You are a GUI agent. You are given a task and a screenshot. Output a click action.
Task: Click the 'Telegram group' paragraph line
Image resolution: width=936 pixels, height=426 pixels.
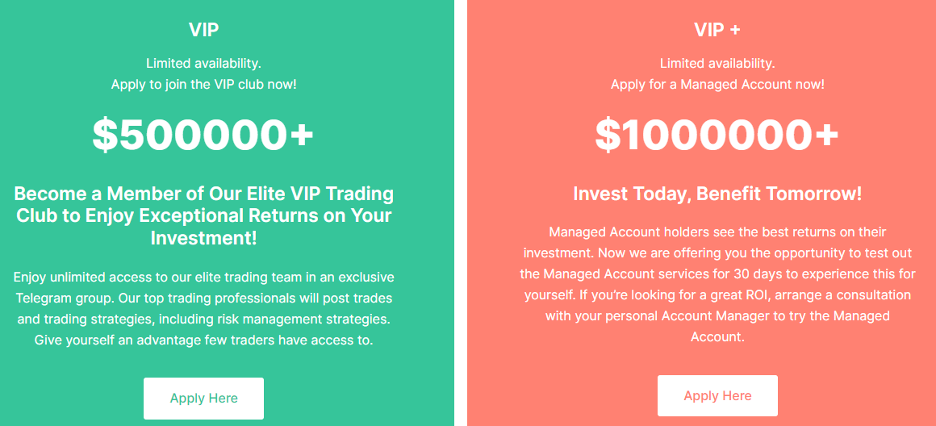204,298
